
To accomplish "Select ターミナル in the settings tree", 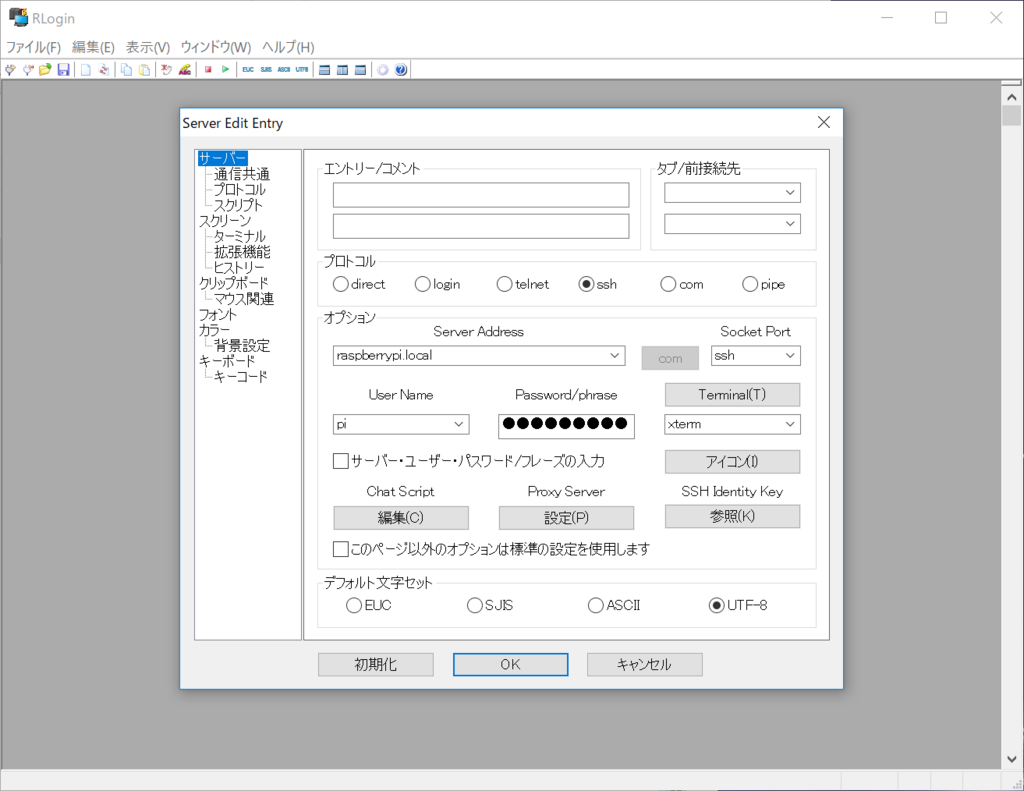I will coord(239,236).
